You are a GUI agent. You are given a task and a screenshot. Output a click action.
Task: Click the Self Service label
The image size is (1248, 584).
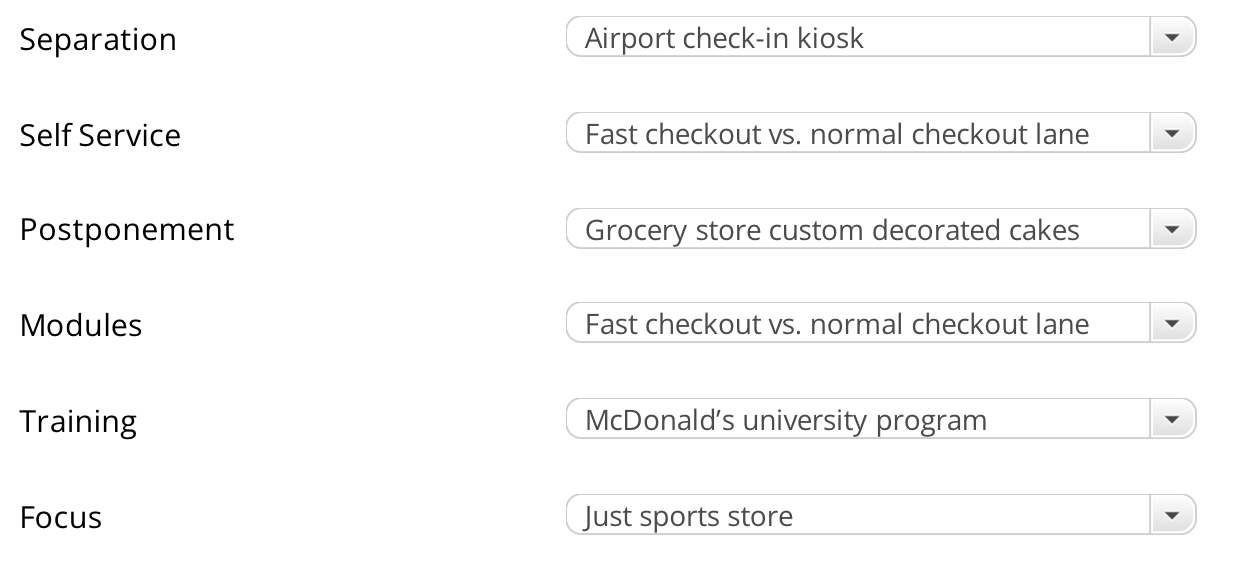(99, 135)
